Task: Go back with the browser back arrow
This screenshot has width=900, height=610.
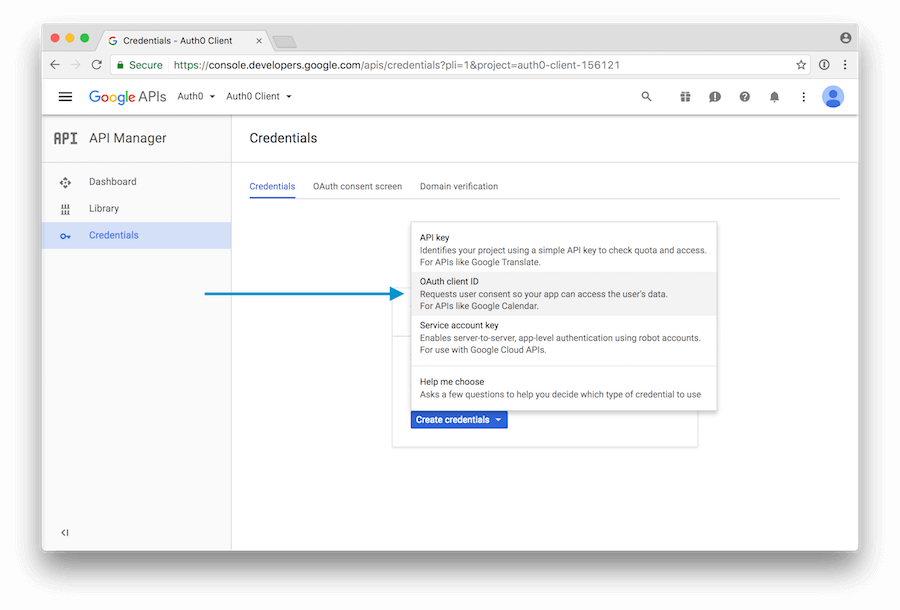Action: pos(55,65)
